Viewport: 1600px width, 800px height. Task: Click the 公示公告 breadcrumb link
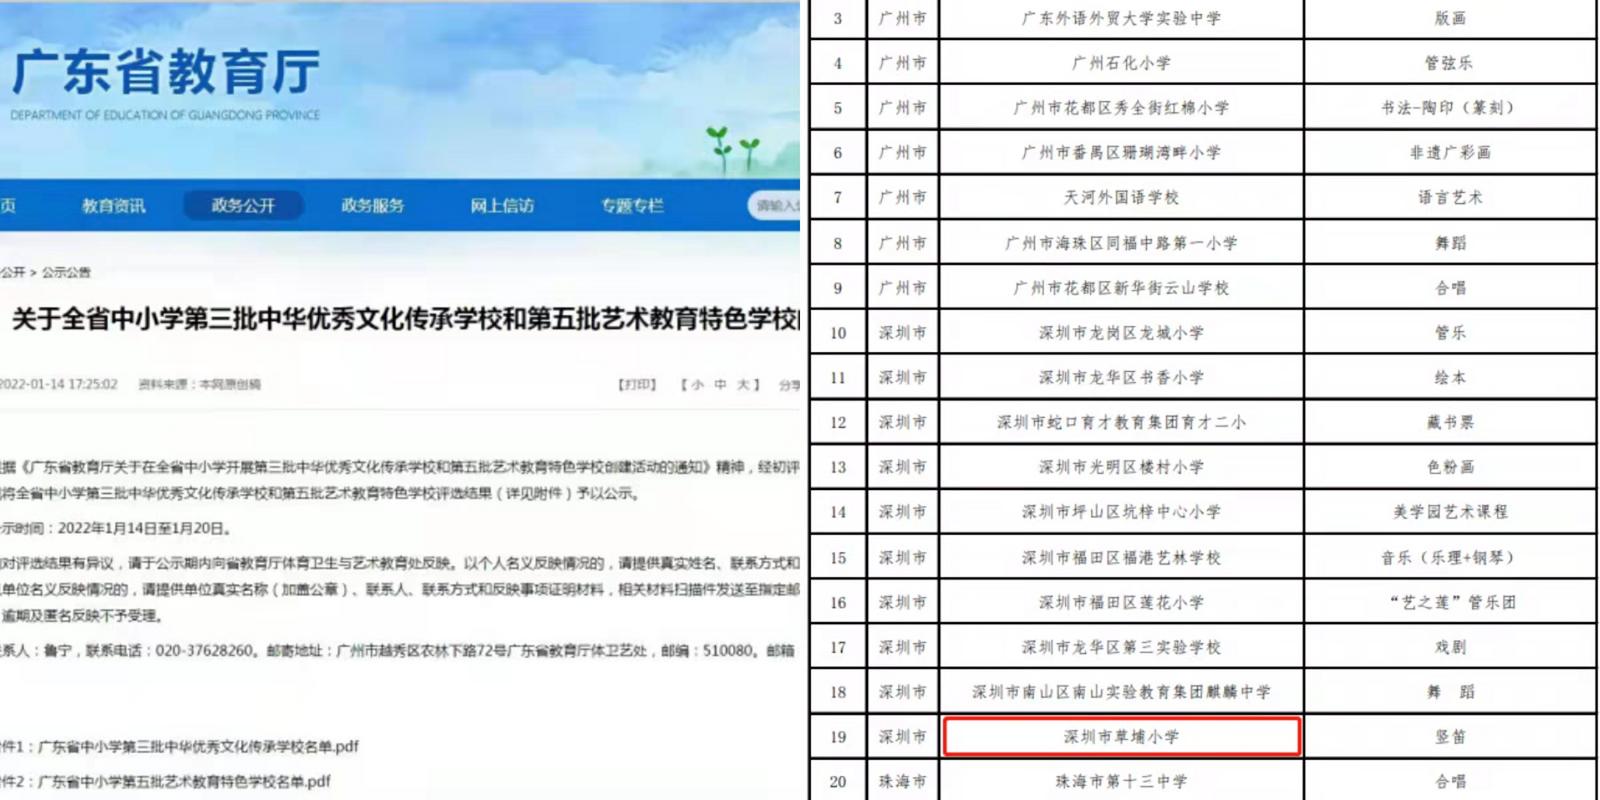tap(66, 272)
